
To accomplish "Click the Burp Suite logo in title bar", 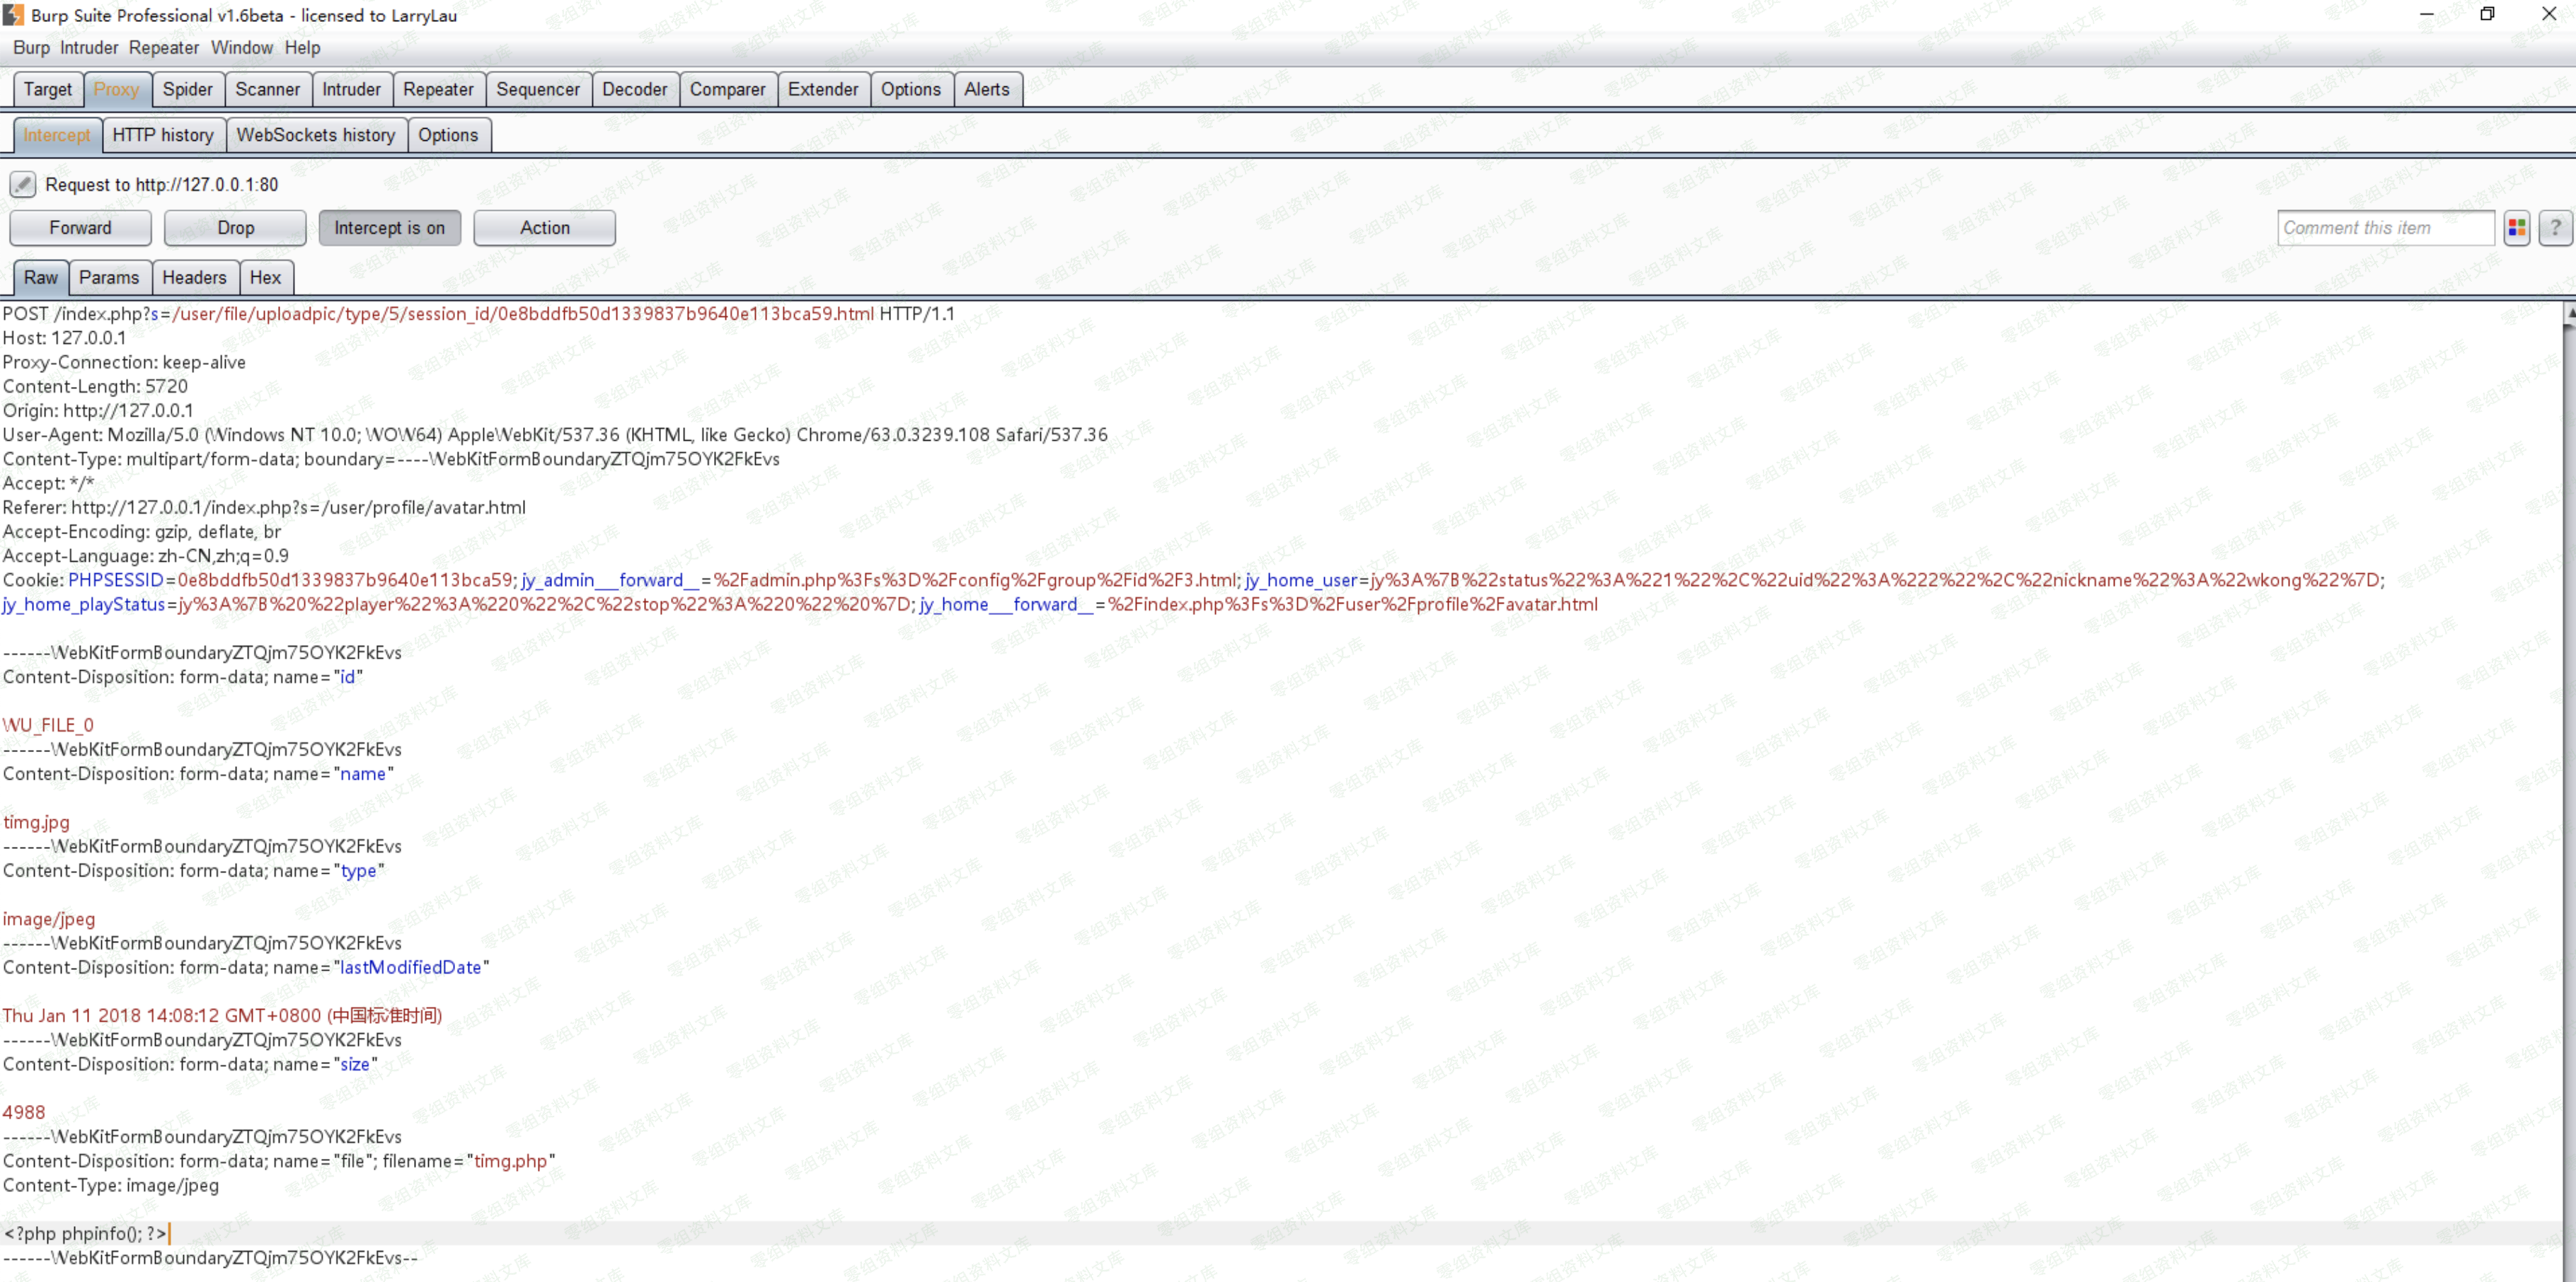I will pyautogui.click(x=13, y=15).
